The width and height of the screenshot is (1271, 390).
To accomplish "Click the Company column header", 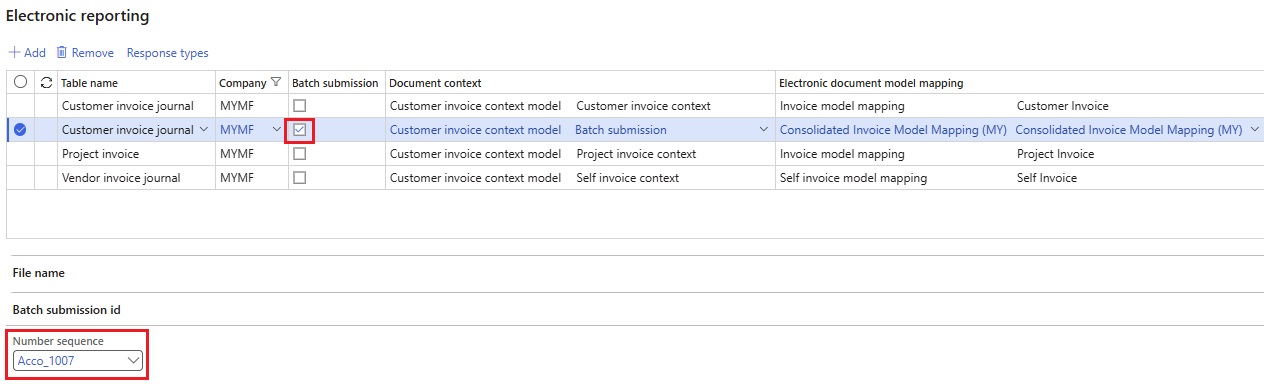I will point(243,83).
